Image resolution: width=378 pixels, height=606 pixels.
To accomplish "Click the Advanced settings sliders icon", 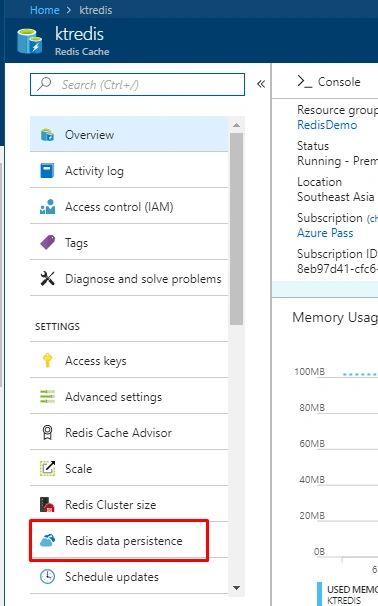I will click(48, 397).
